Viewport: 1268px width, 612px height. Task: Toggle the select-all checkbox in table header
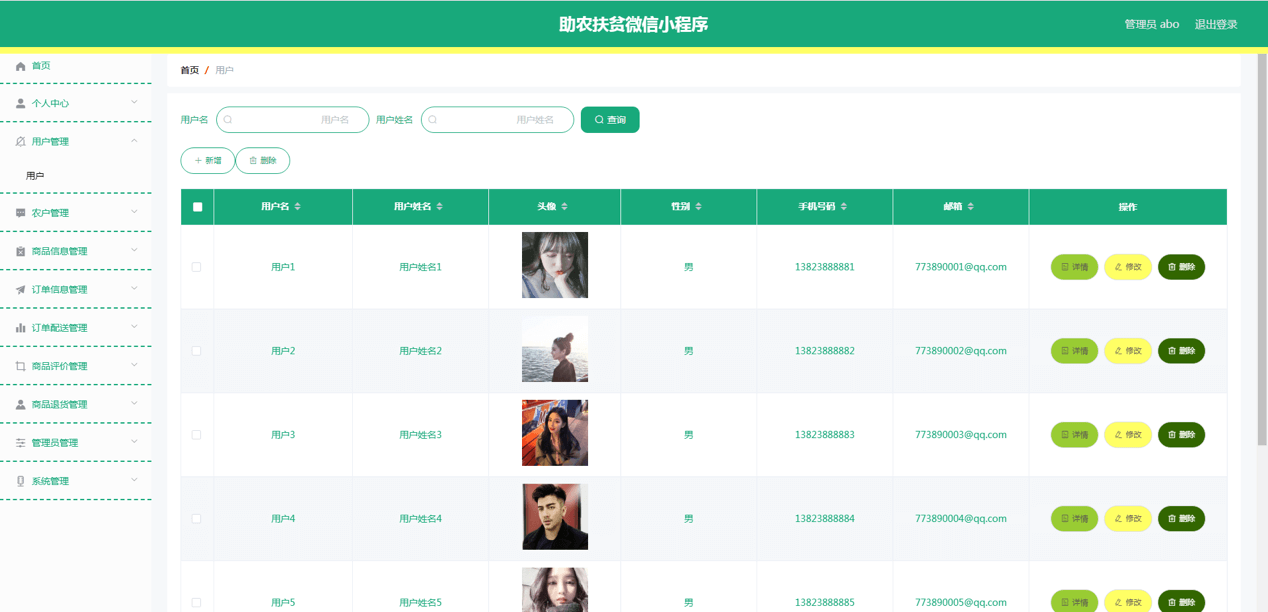click(x=197, y=207)
